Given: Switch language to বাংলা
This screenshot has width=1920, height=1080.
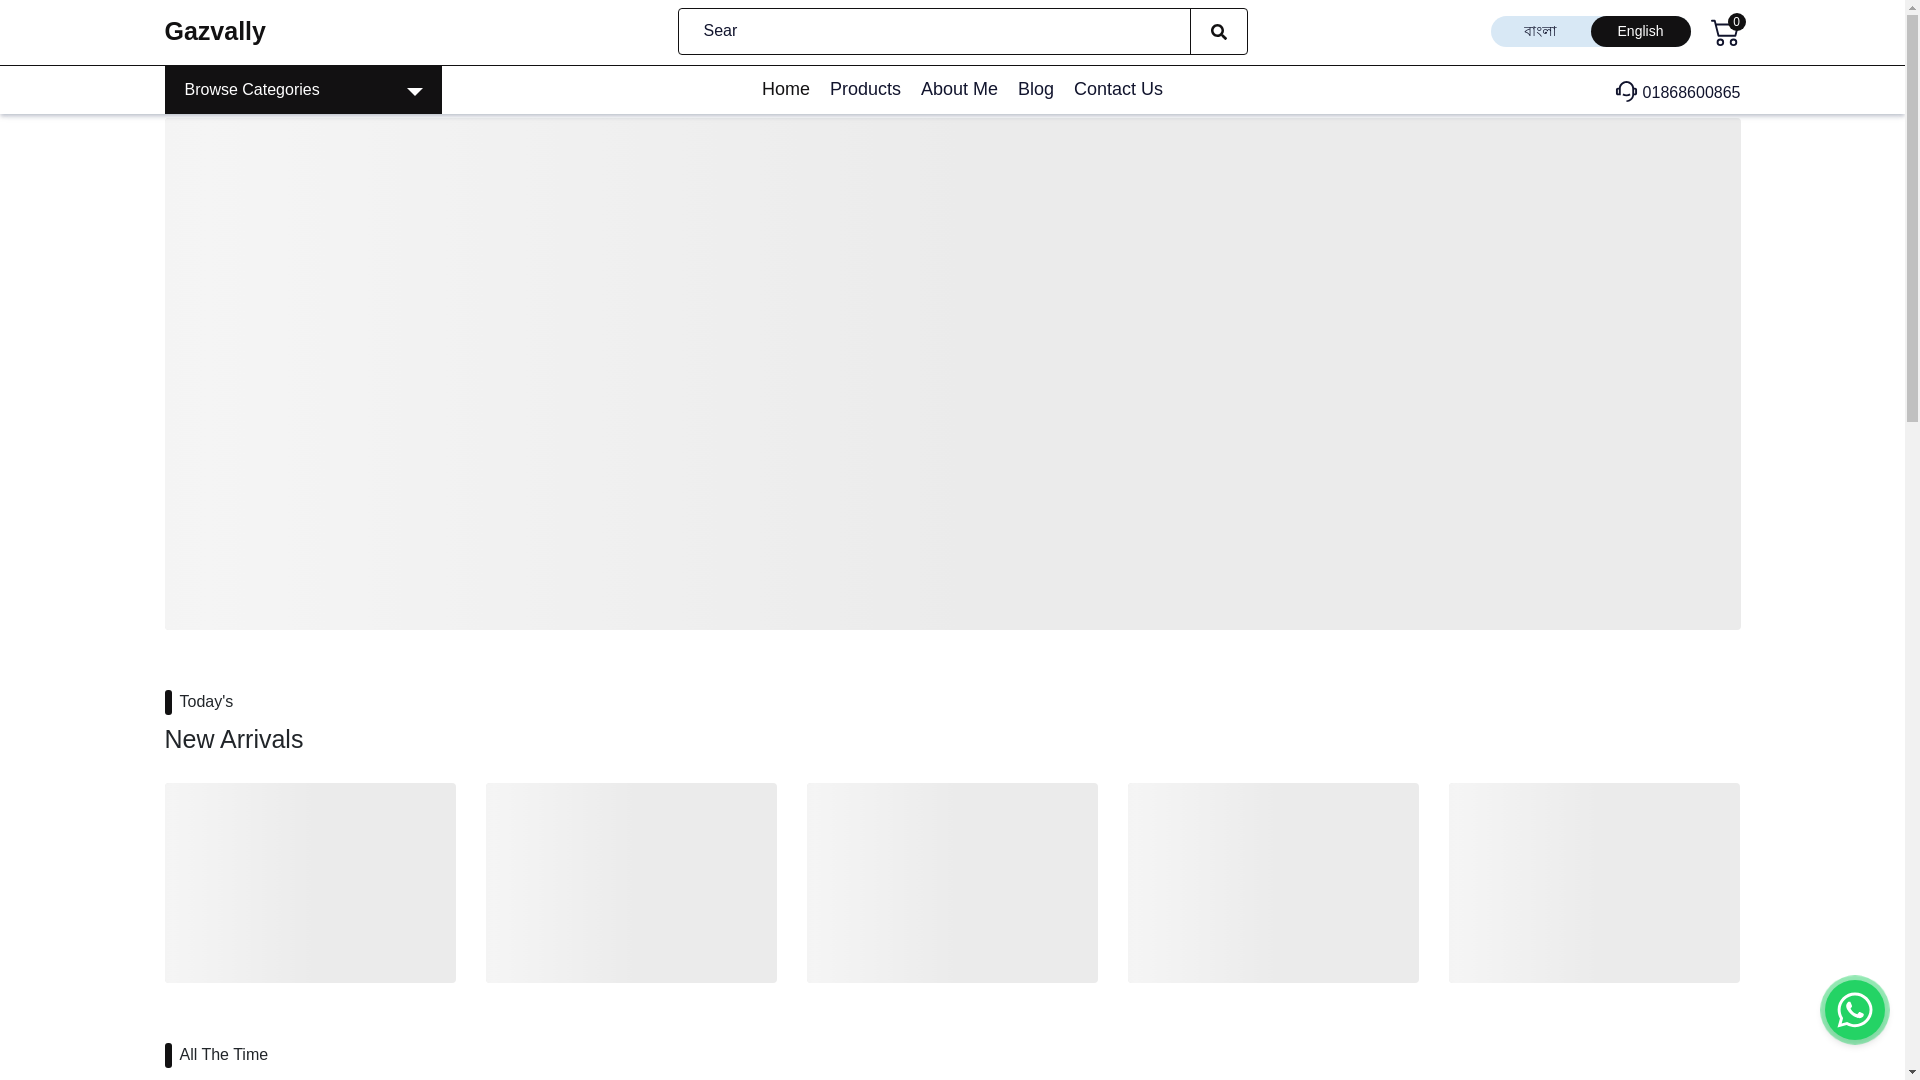Looking at the screenshot, I should coord(1540,32).
